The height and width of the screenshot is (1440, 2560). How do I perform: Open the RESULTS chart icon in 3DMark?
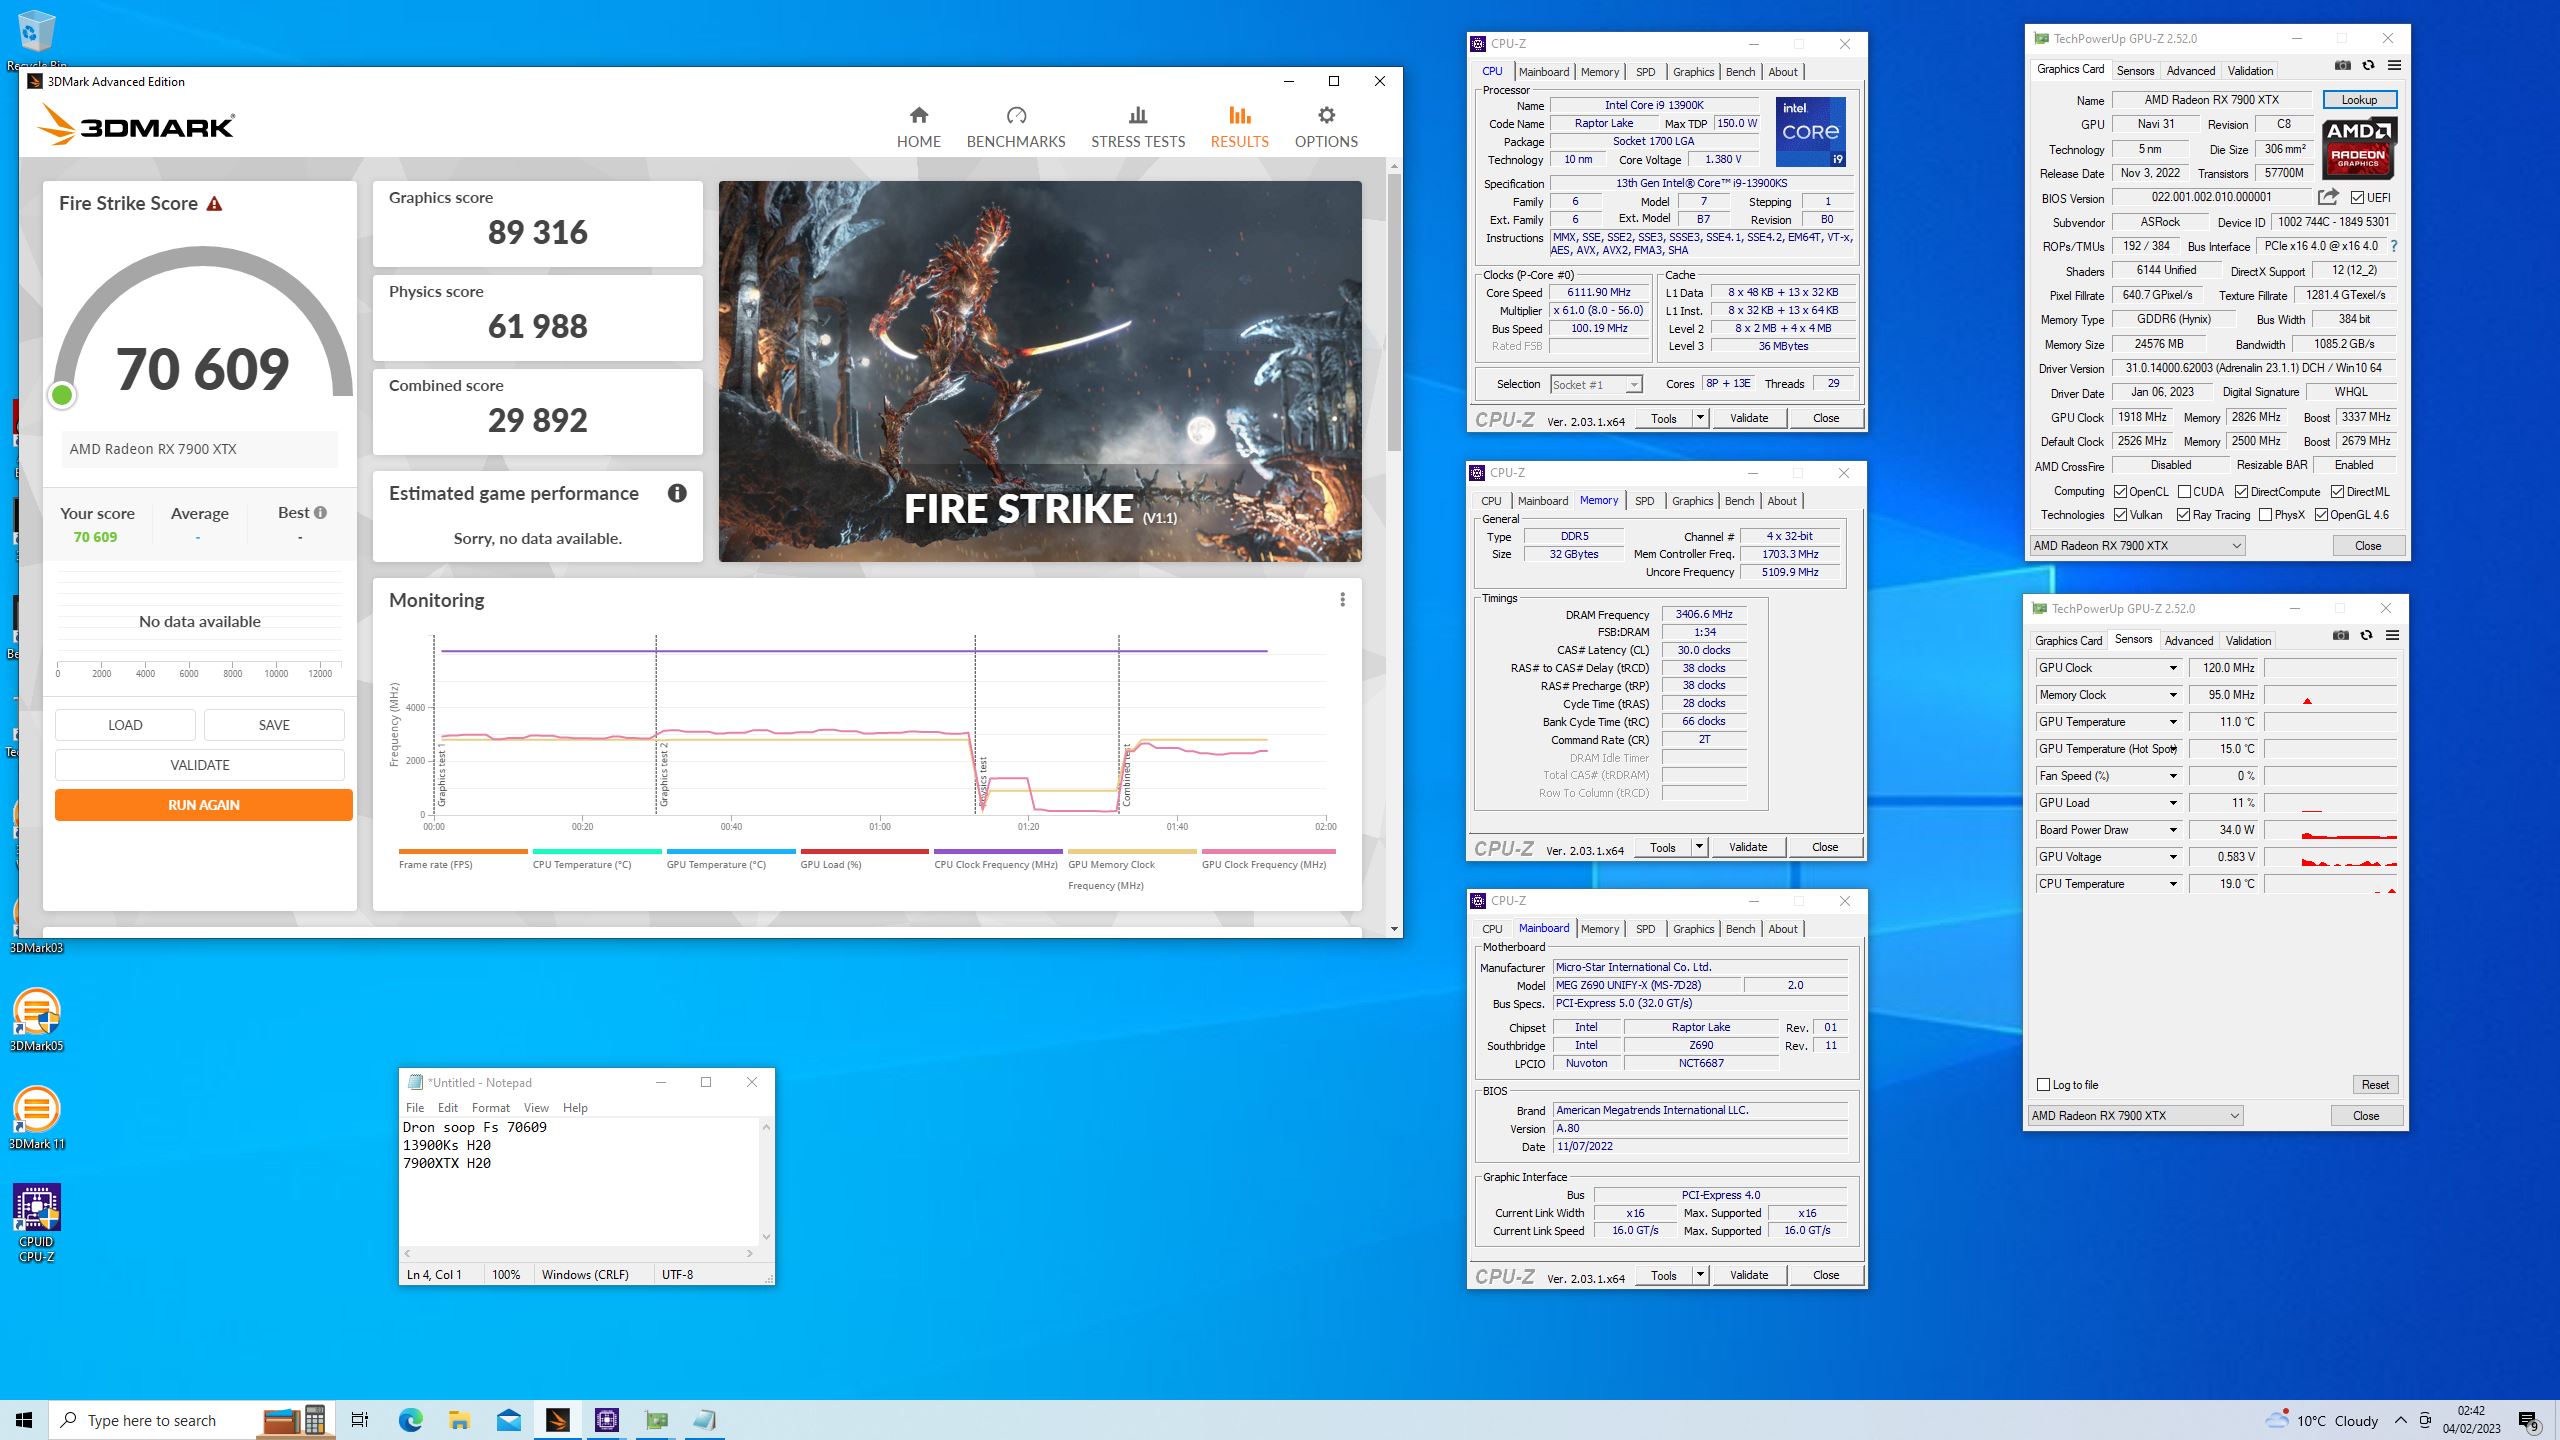point(1239,116)
